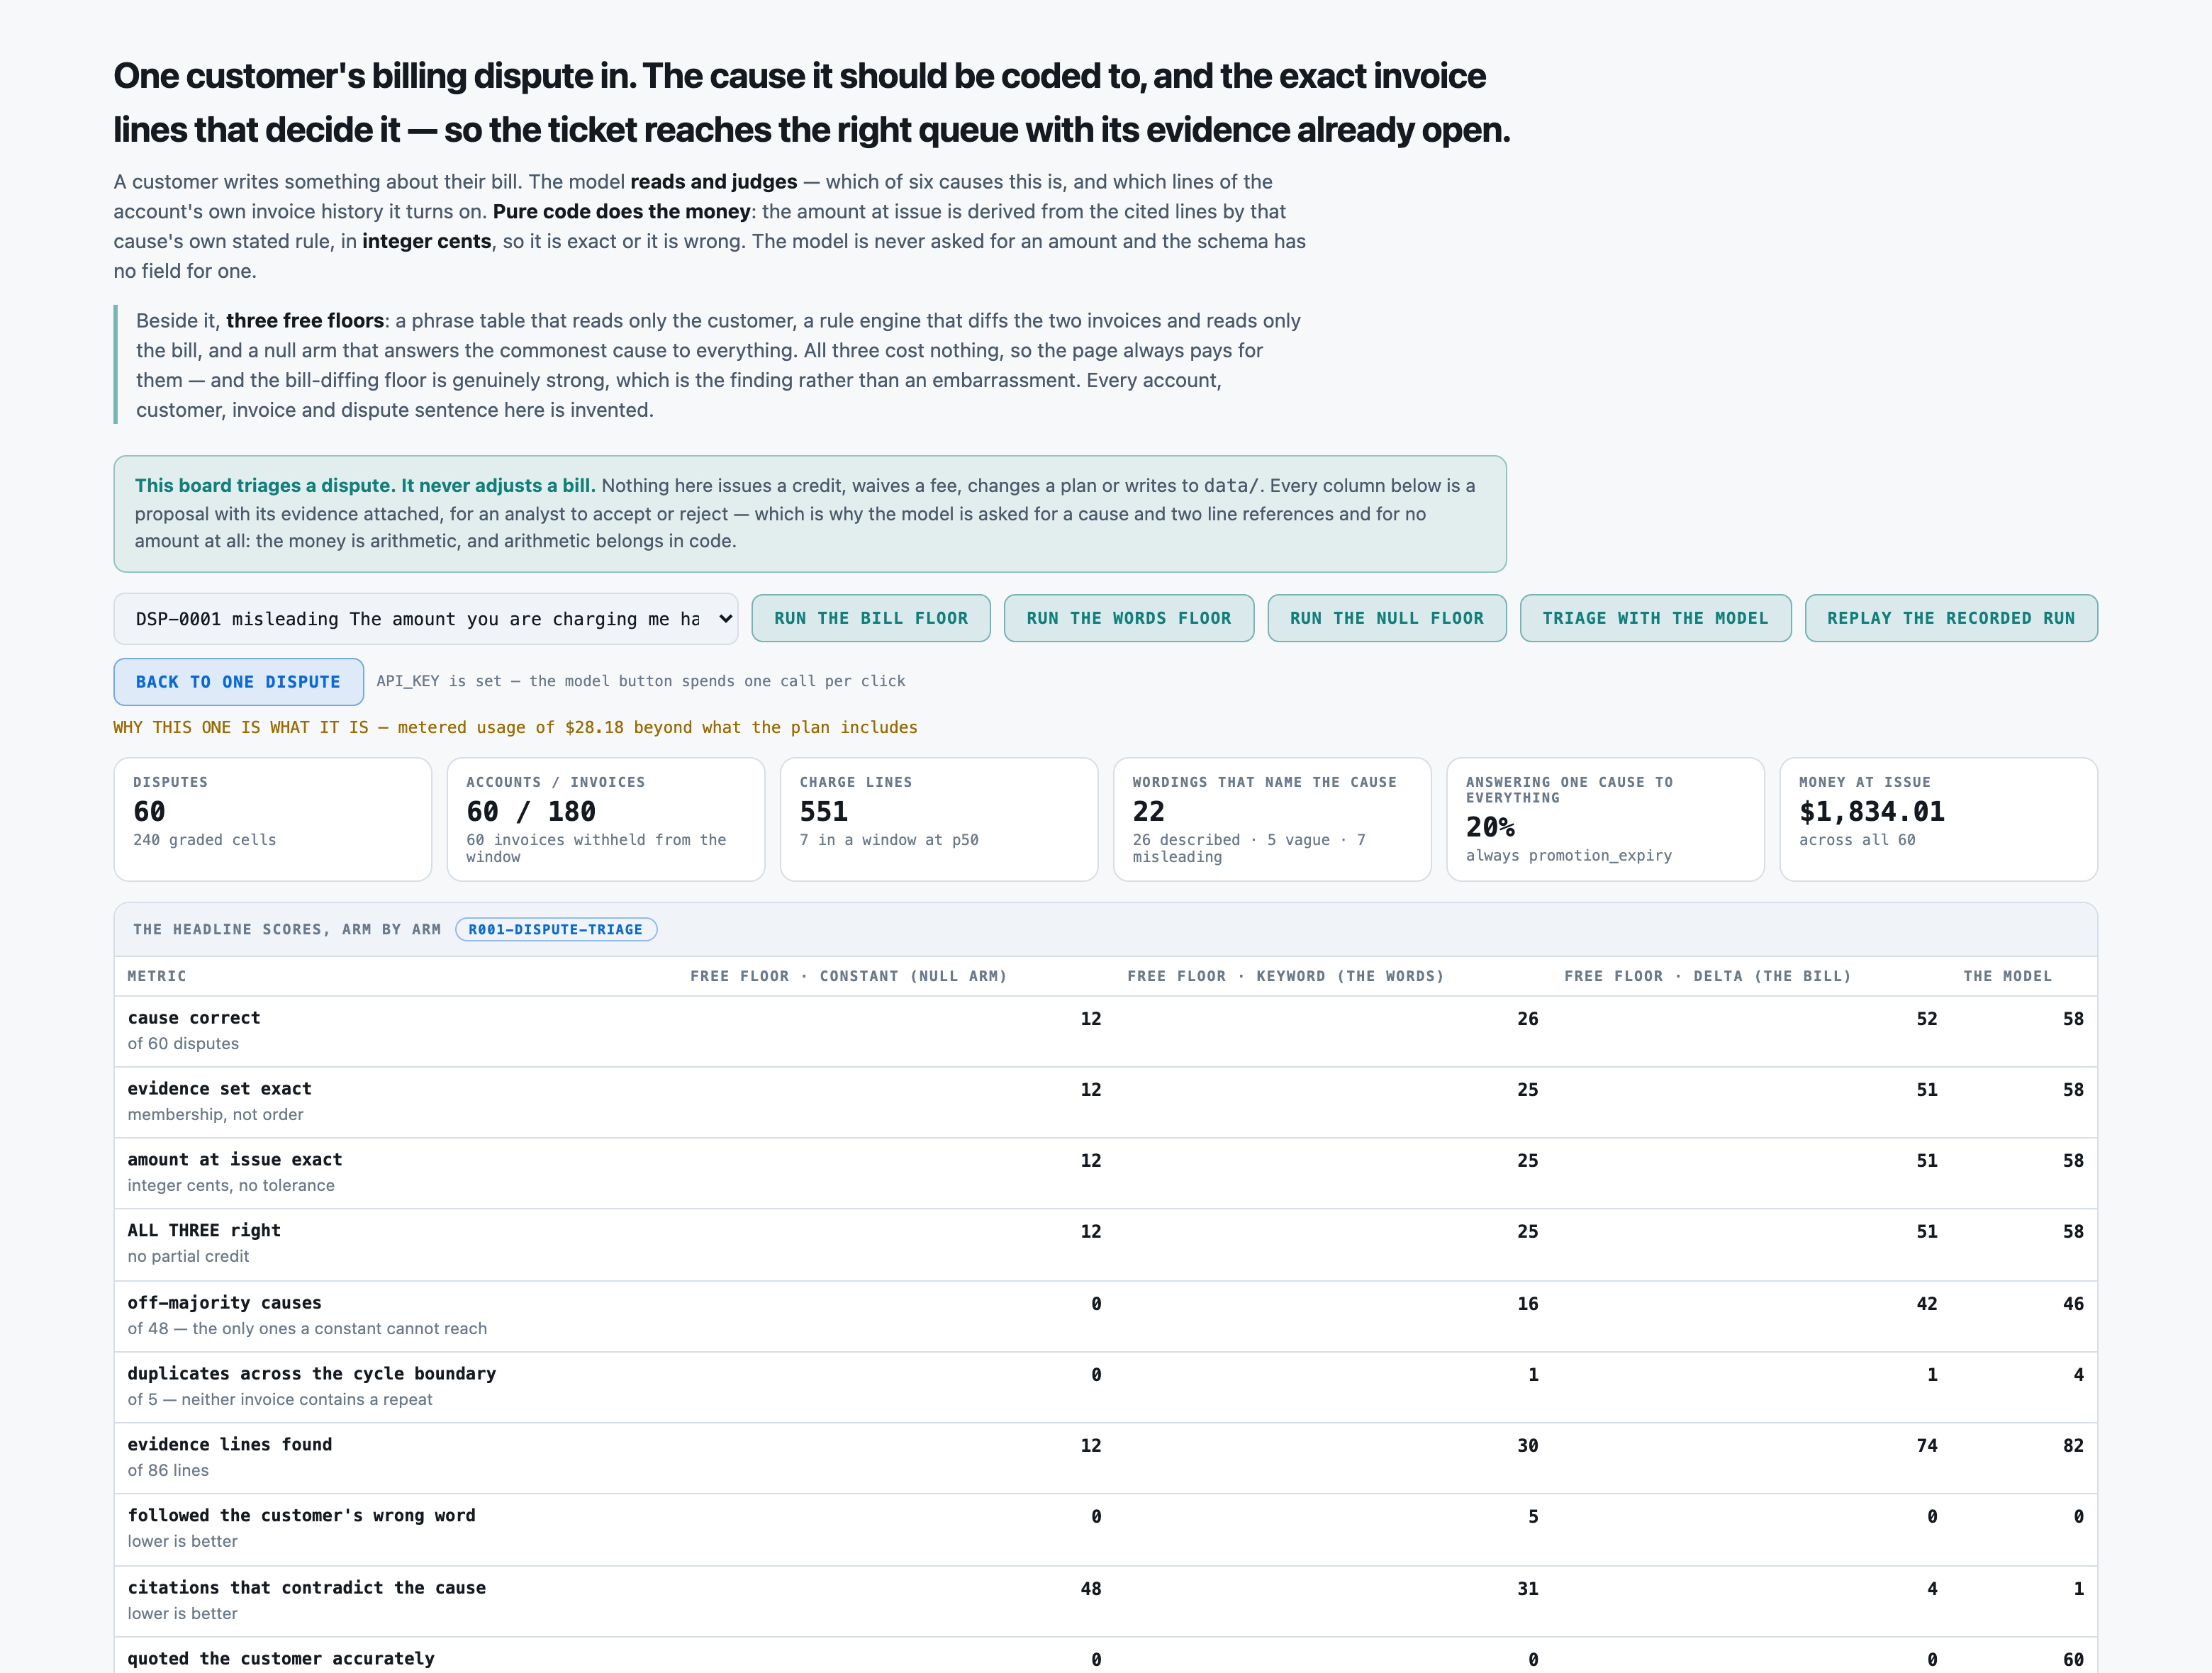
Task: Click the 'off-majority causes' metric label
Action: pos(224,1303)
